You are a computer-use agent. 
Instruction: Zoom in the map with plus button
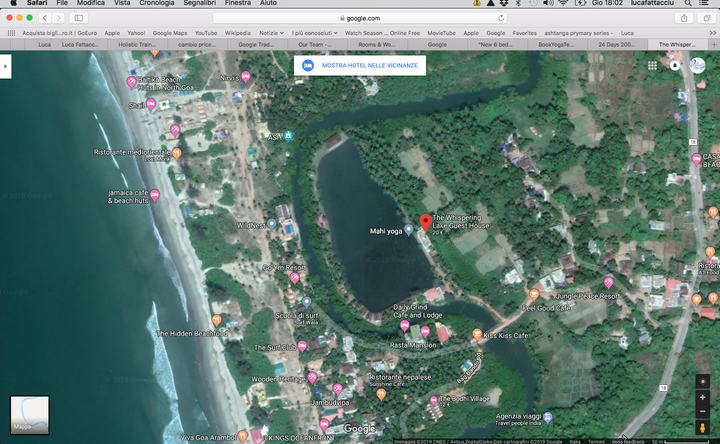click(x=702, y=398)
